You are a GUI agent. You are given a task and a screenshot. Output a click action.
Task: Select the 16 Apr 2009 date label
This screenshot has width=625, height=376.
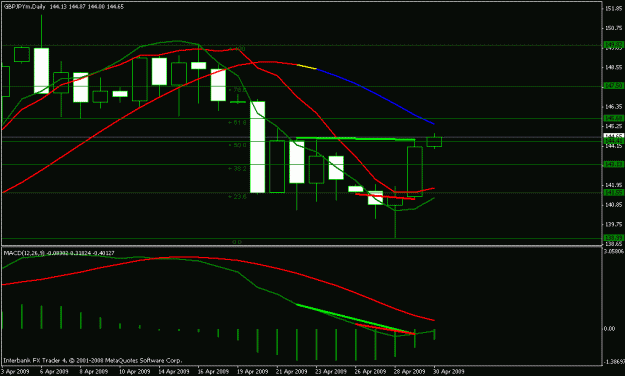coord(213,372)
